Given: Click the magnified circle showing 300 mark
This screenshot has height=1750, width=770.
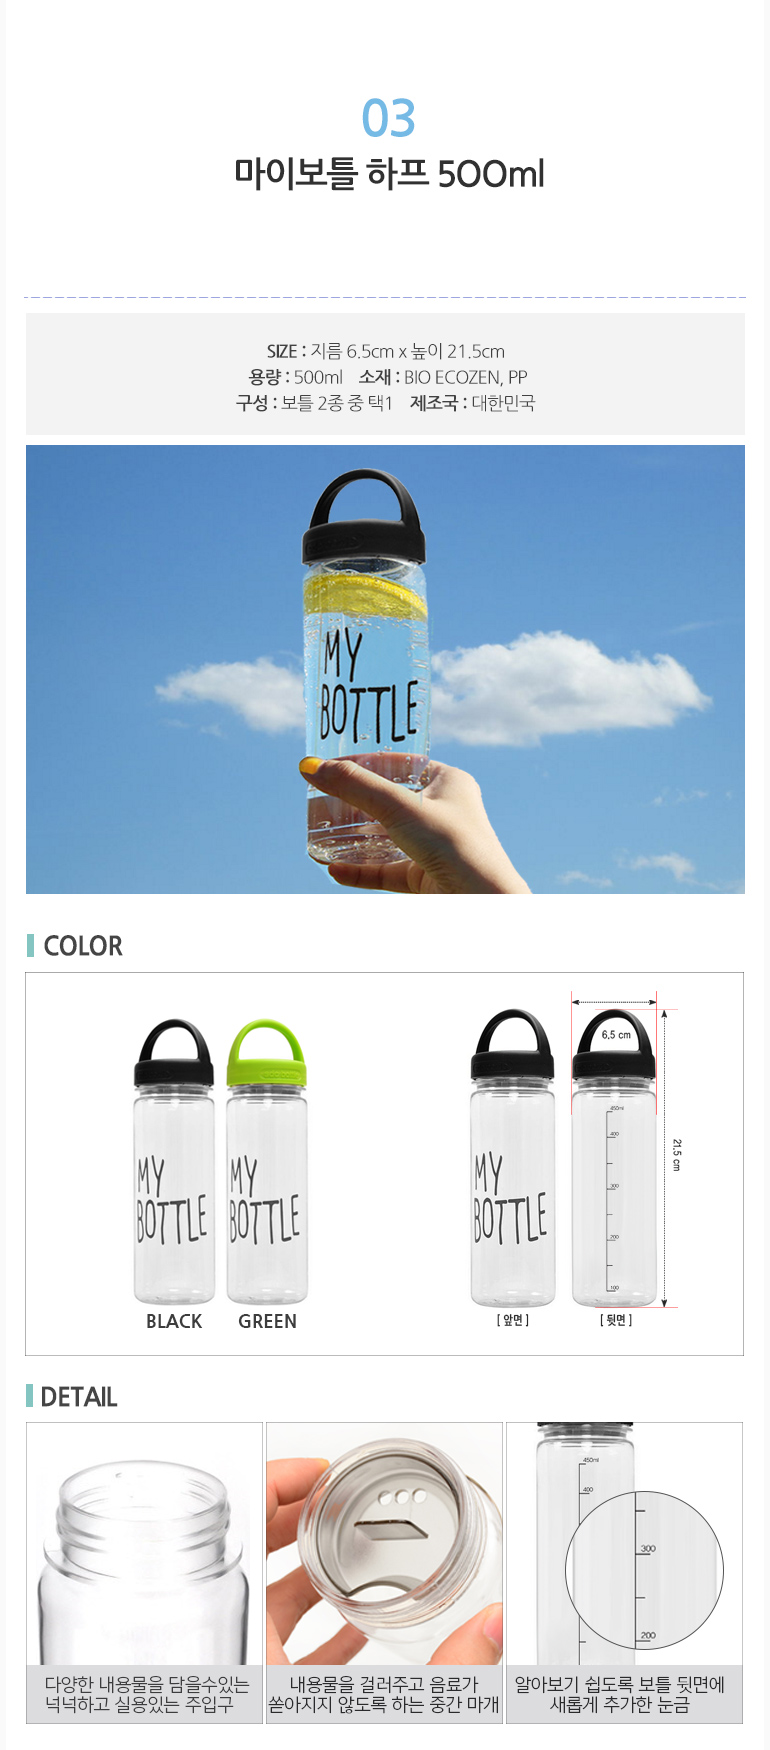Looking at the screenshot, I should point(644,1569).
